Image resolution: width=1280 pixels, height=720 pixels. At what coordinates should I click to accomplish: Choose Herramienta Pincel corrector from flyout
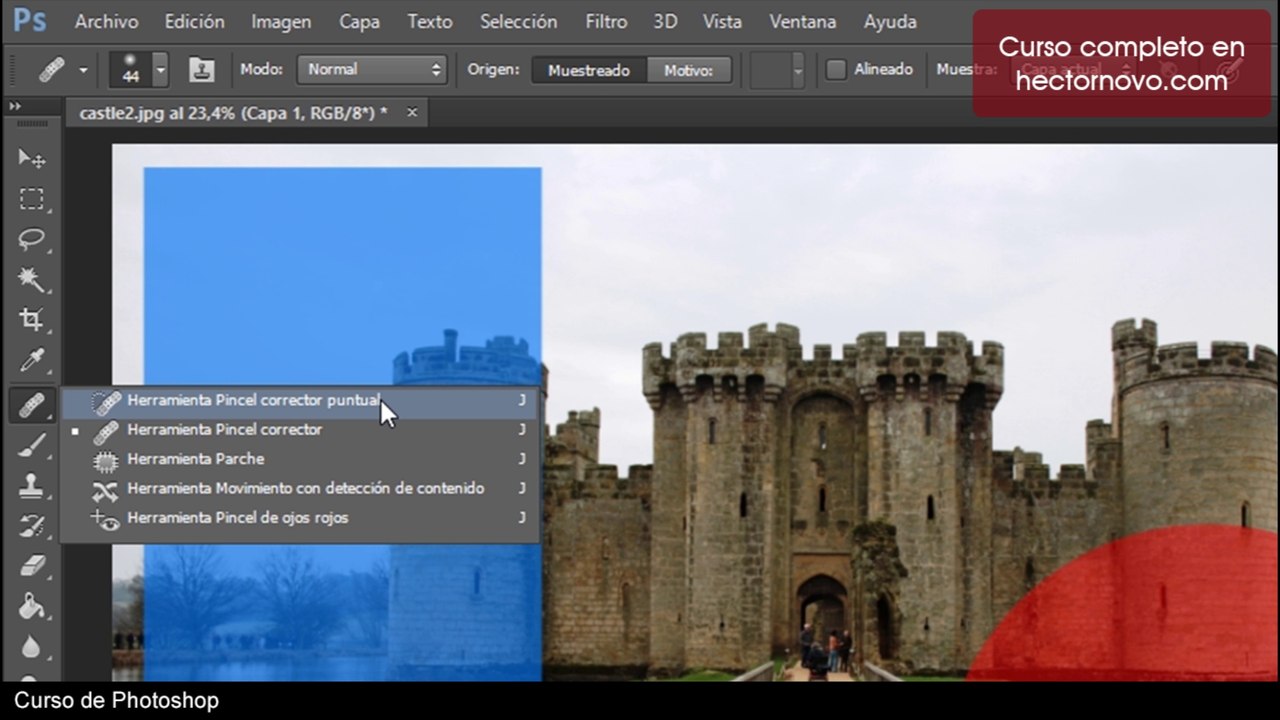pos(300,430)
